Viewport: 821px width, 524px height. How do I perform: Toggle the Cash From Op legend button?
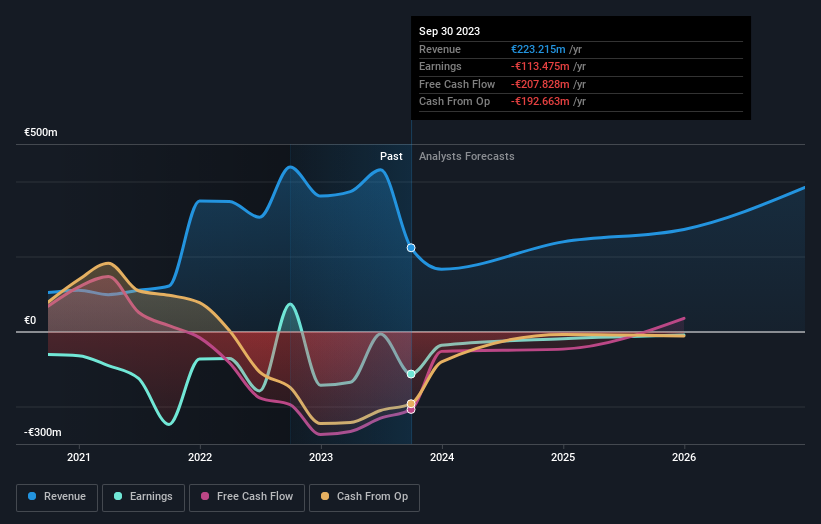364,497
